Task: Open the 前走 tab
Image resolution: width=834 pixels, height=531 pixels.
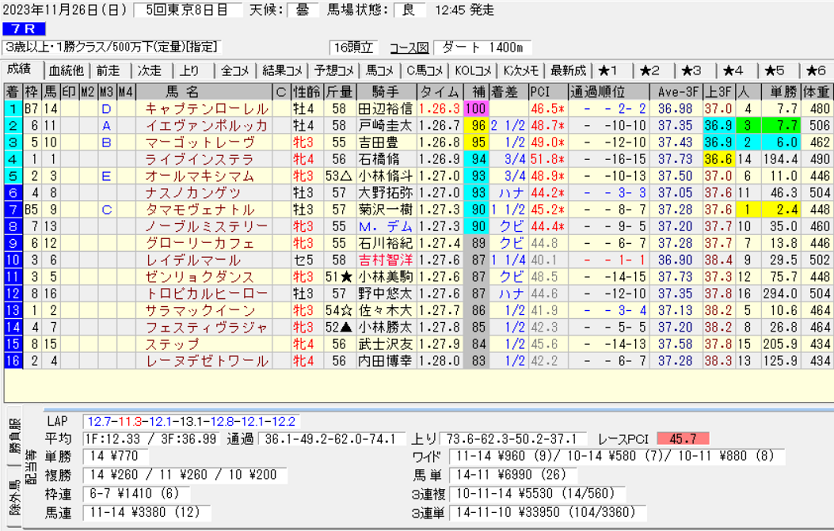Action: click(x=108, y=70)
